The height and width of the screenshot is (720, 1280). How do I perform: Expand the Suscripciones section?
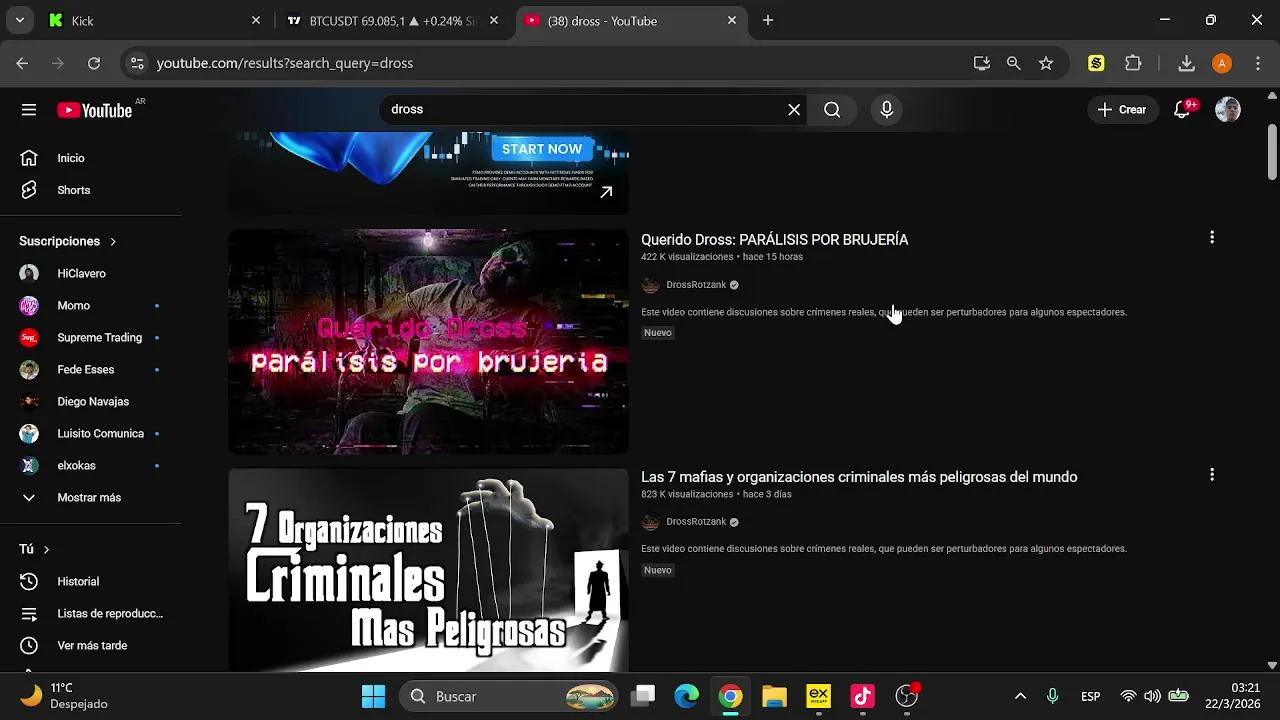pyautogui.click(x=68, y=241)
